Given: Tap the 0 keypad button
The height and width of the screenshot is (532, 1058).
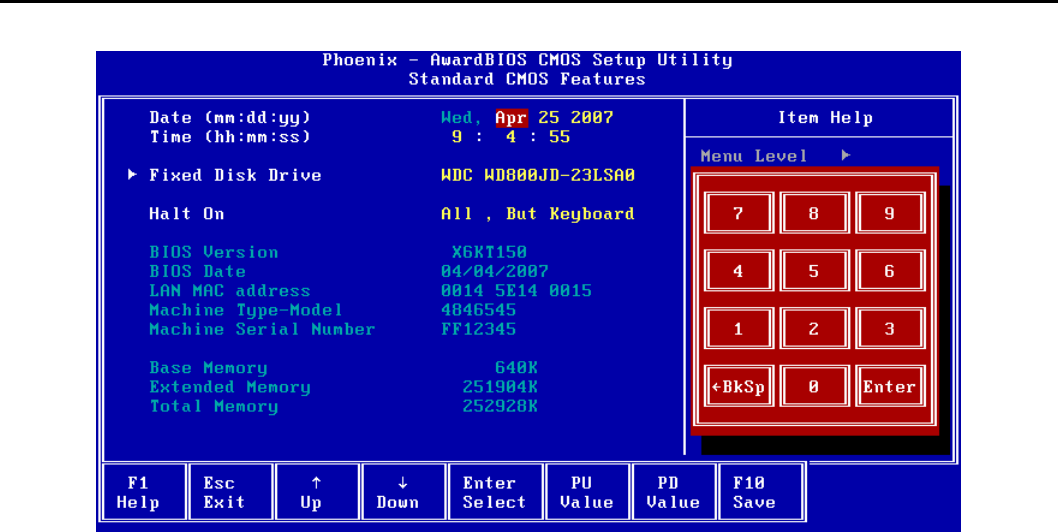Looking at the screenshot, I should pyautogui.click(x=813, y=387).
